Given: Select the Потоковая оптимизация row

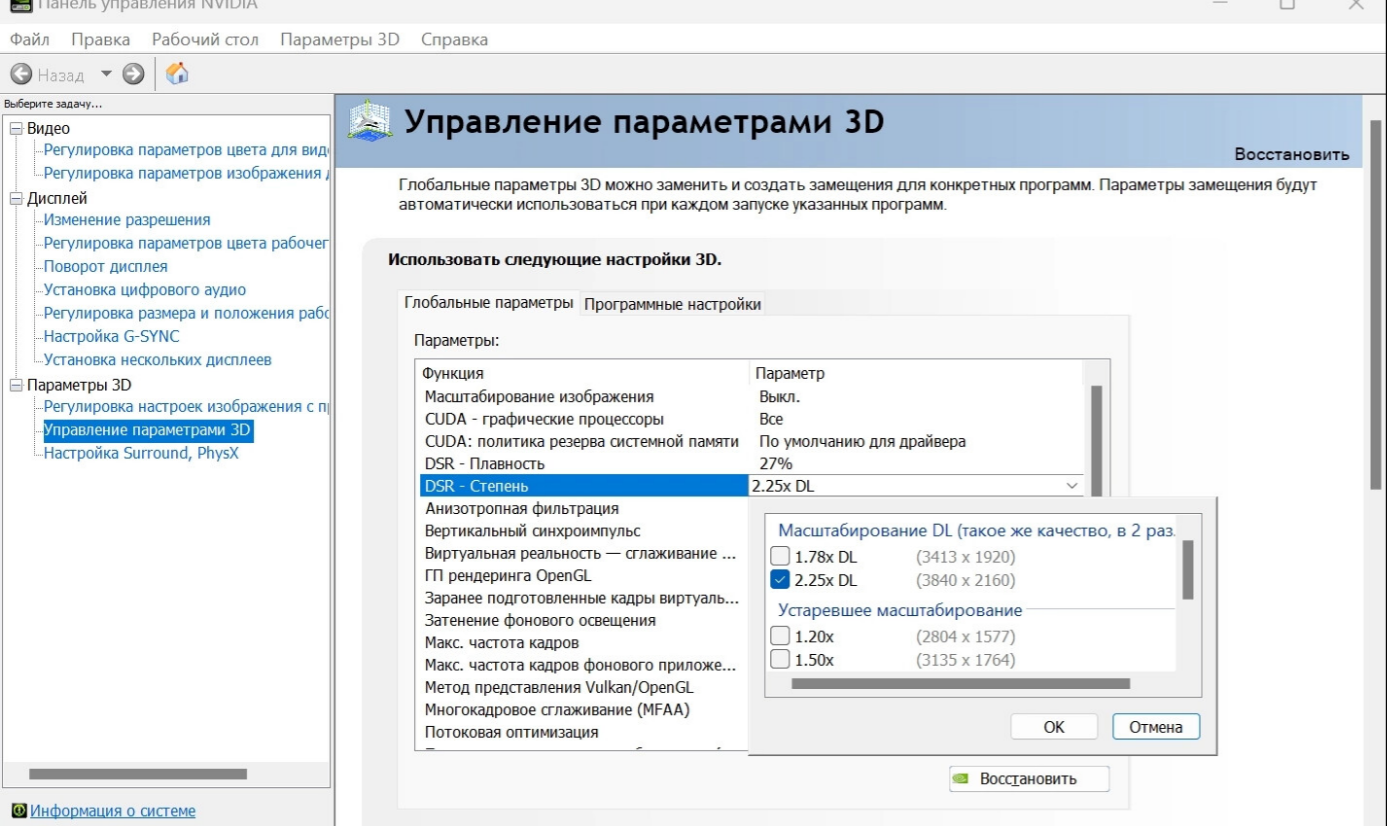Looking at the screenshot, I should point(583,732).
